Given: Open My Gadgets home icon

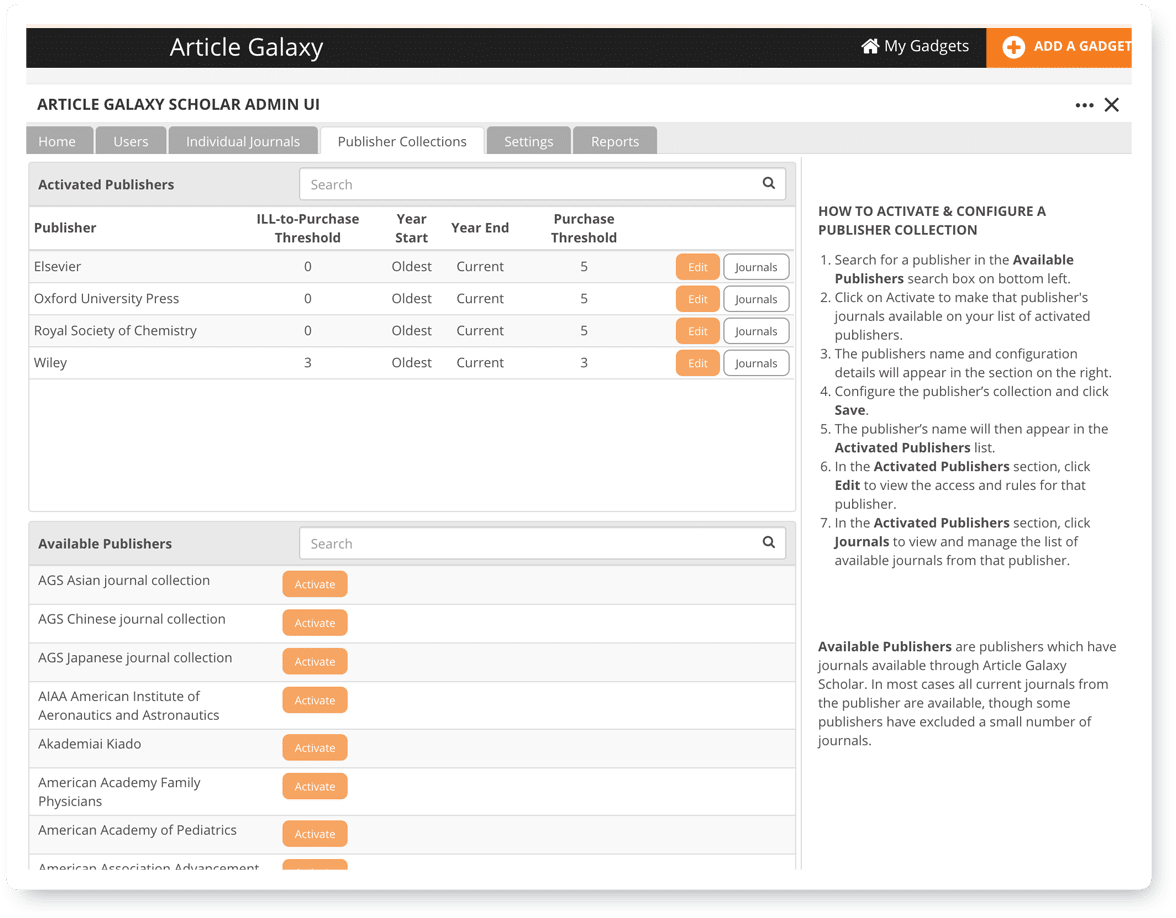Looking at the screenshot, I should (x=869, y=46).
